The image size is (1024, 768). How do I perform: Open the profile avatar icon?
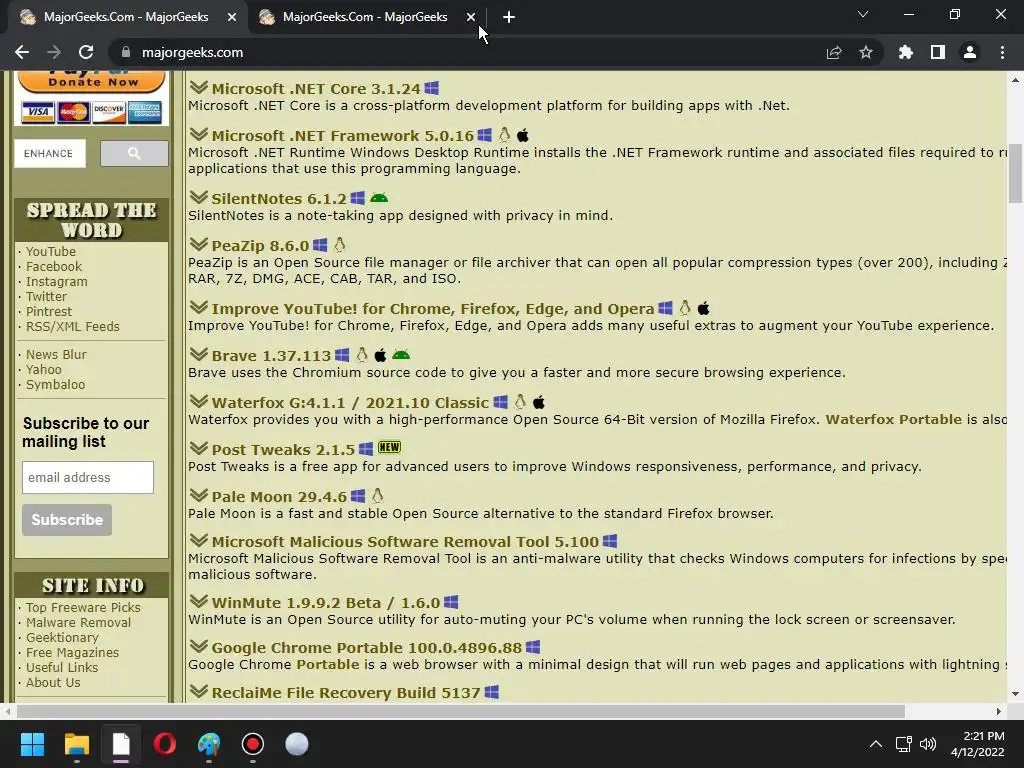pos(970,52)
